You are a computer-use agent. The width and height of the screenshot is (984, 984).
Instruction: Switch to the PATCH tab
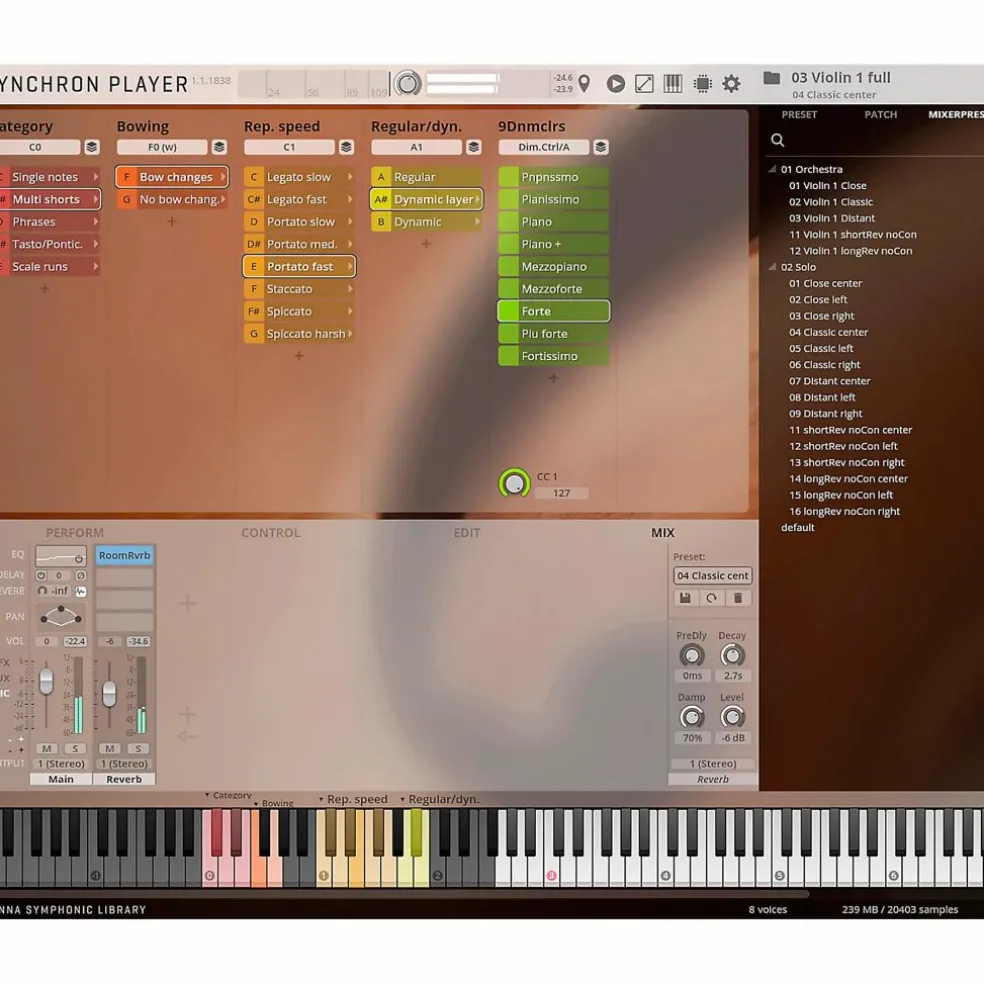880,114
